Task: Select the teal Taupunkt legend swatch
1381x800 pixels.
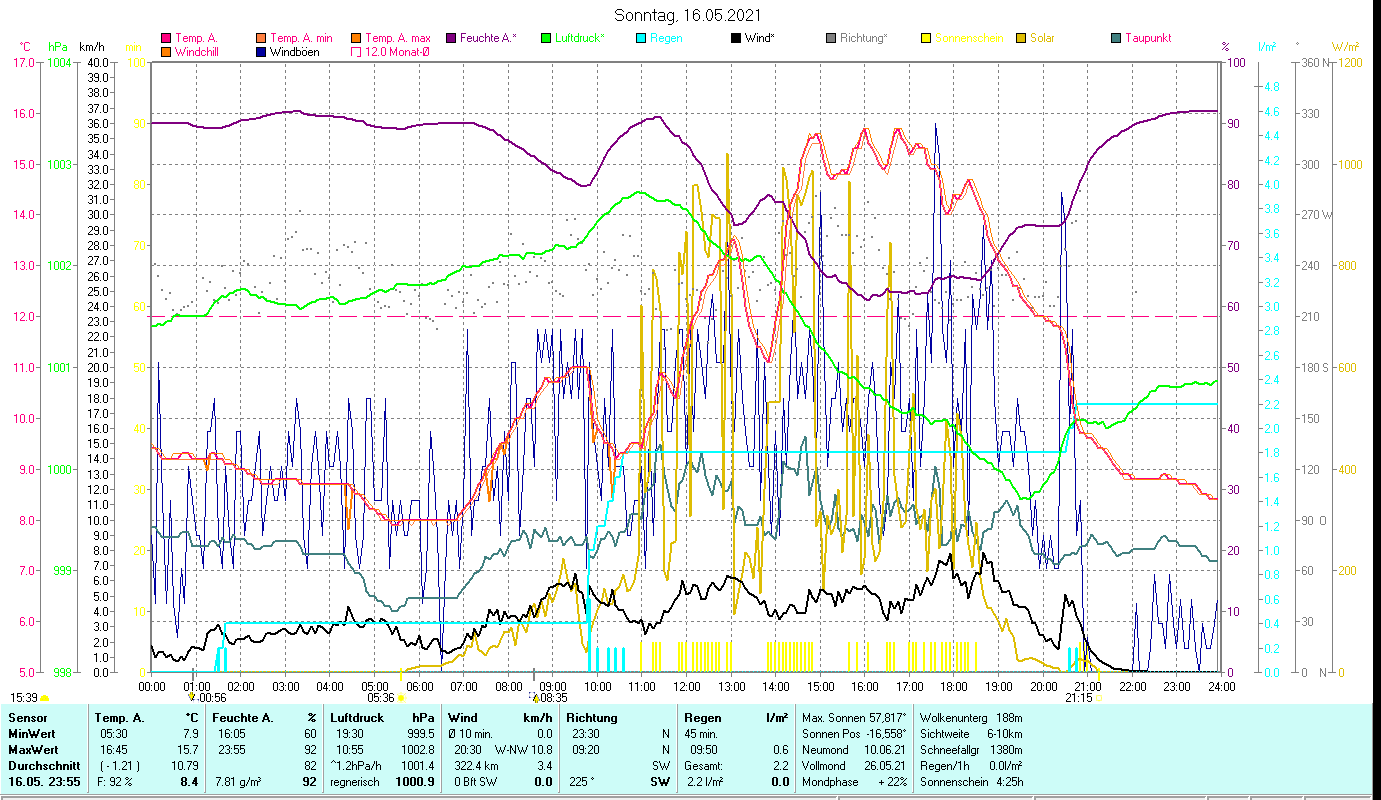Action: click(x=1116, y=39)
